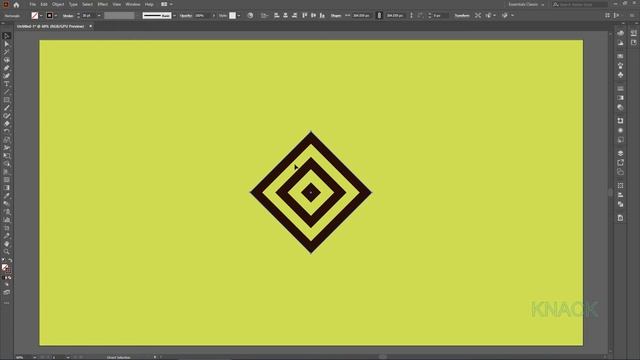The image size is (640, 360).
Task: Select the Direct Selection tool
Action: click(7, 44)
